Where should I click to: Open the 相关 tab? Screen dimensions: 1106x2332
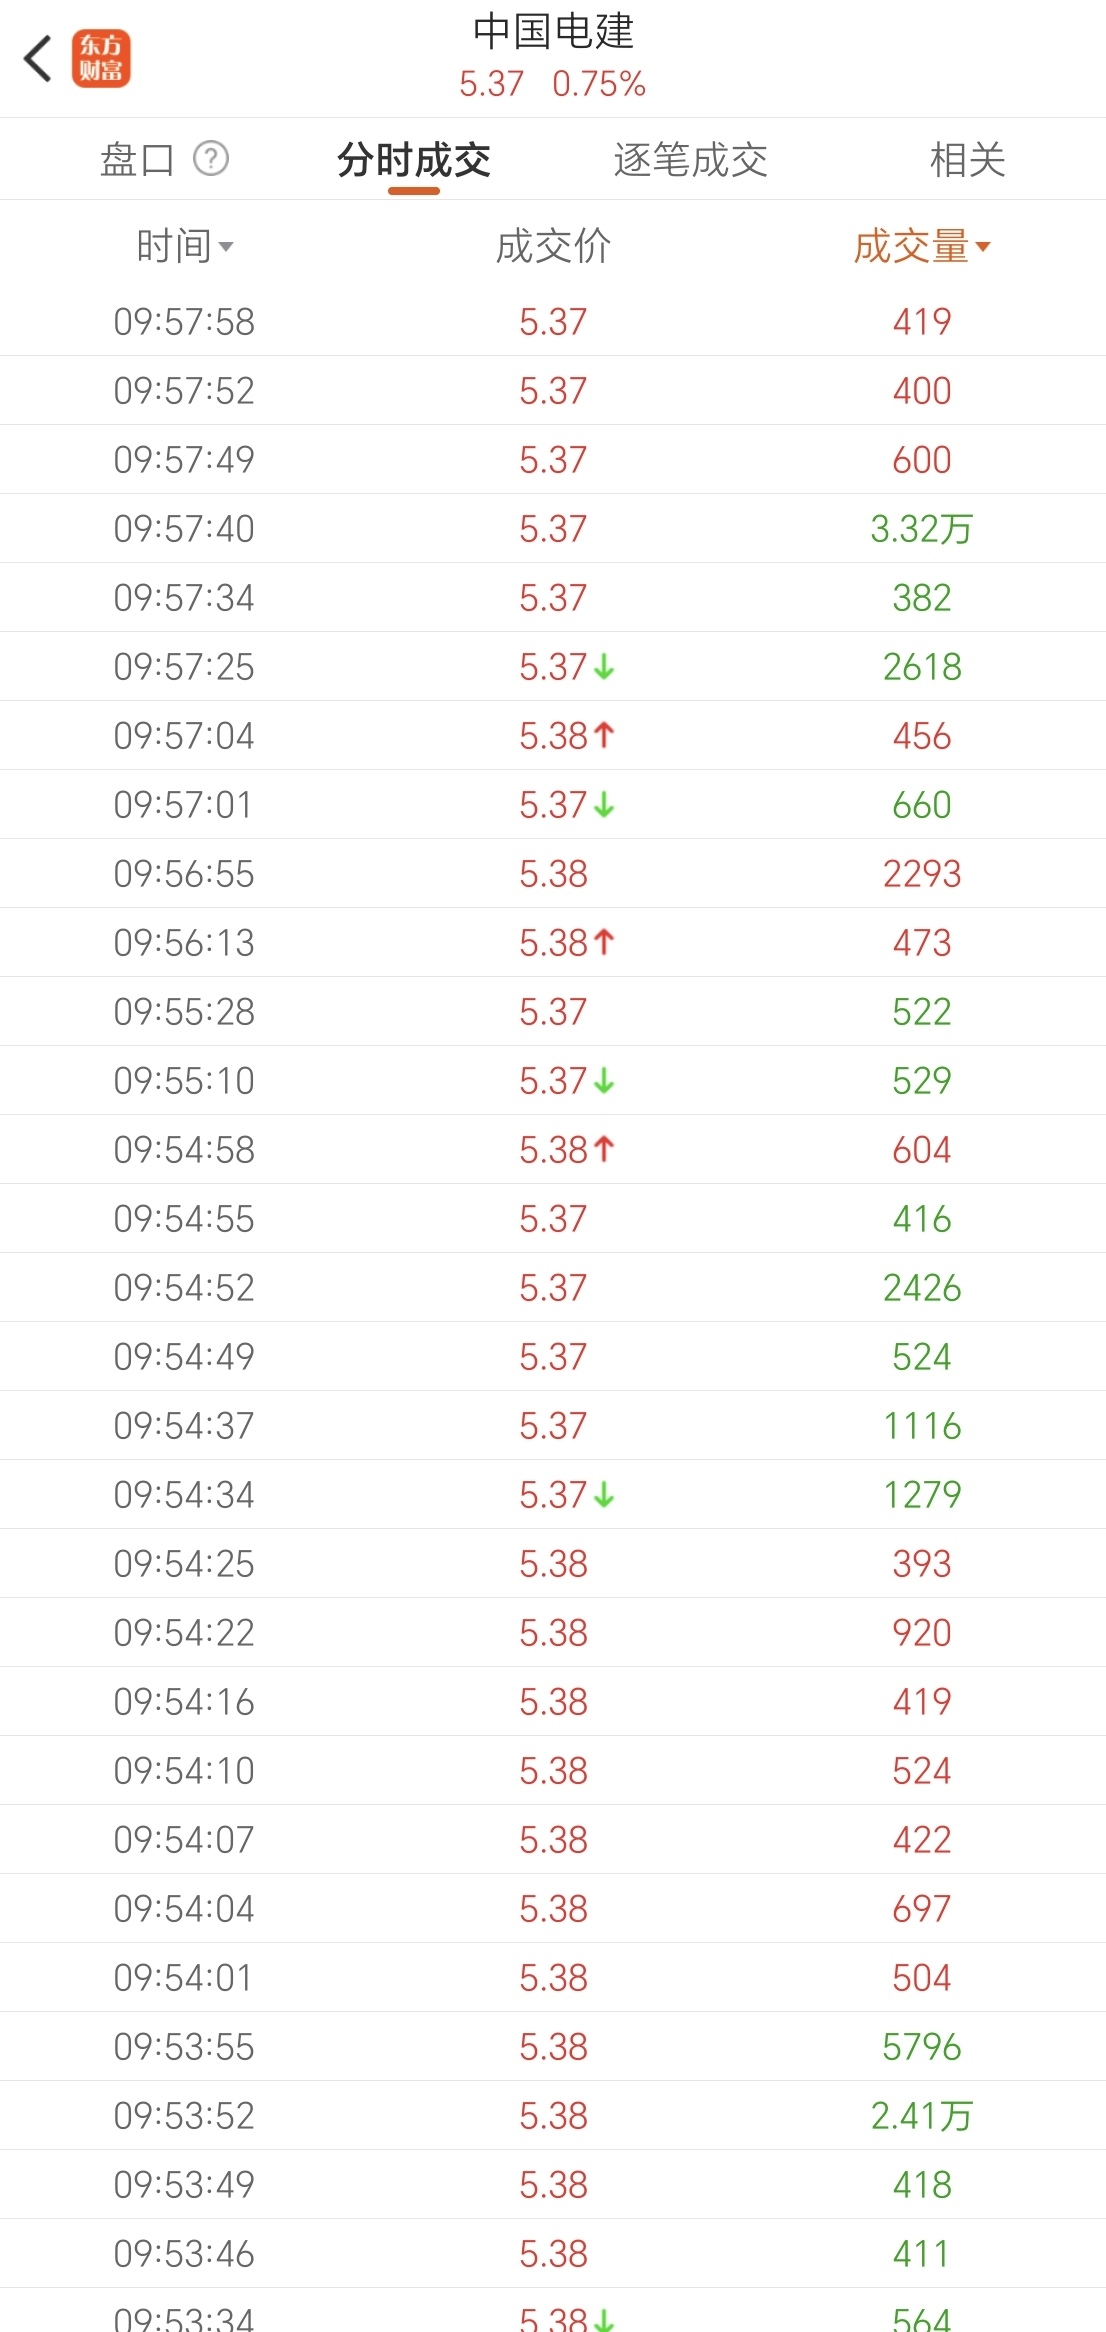[967, 159]
